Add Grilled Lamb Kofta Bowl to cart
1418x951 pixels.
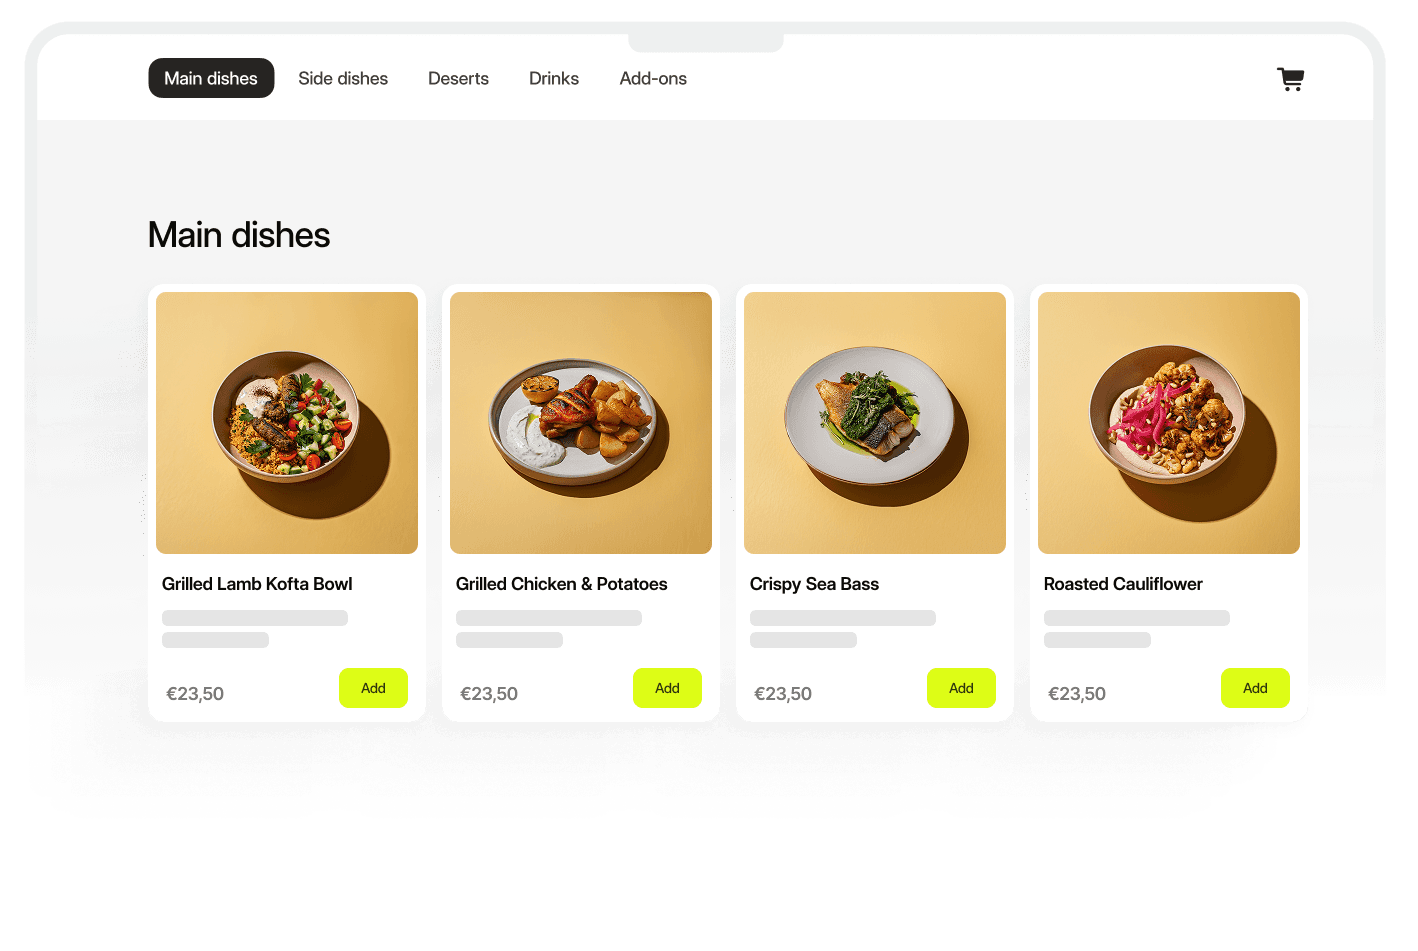(x=373, y=688)
